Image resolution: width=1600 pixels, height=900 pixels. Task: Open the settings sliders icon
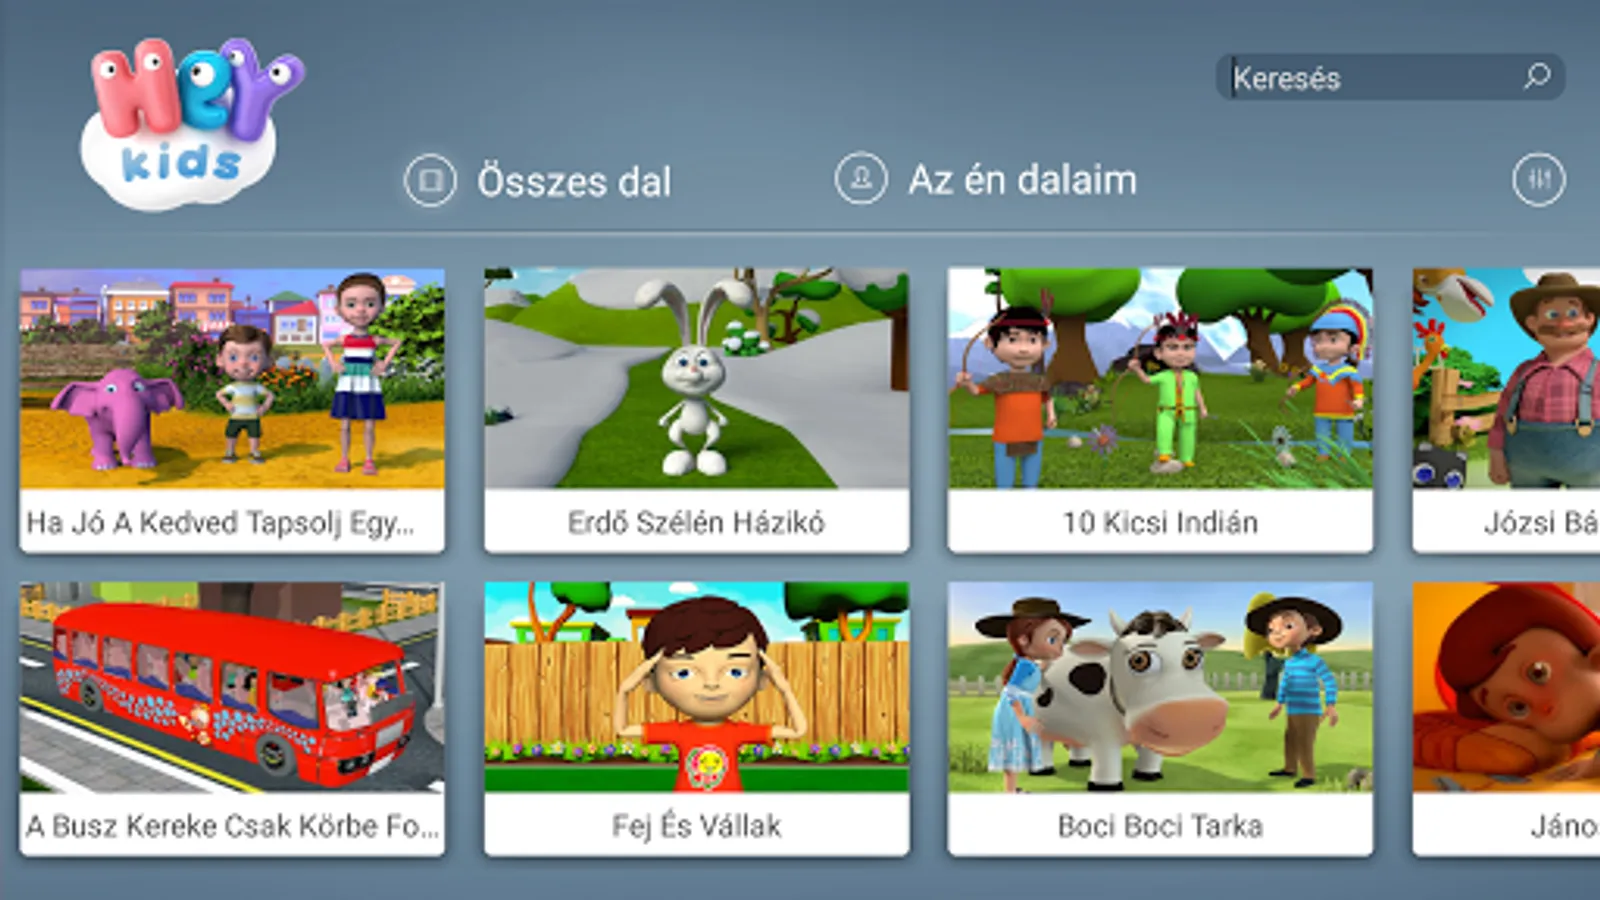tap(1539, 180)
